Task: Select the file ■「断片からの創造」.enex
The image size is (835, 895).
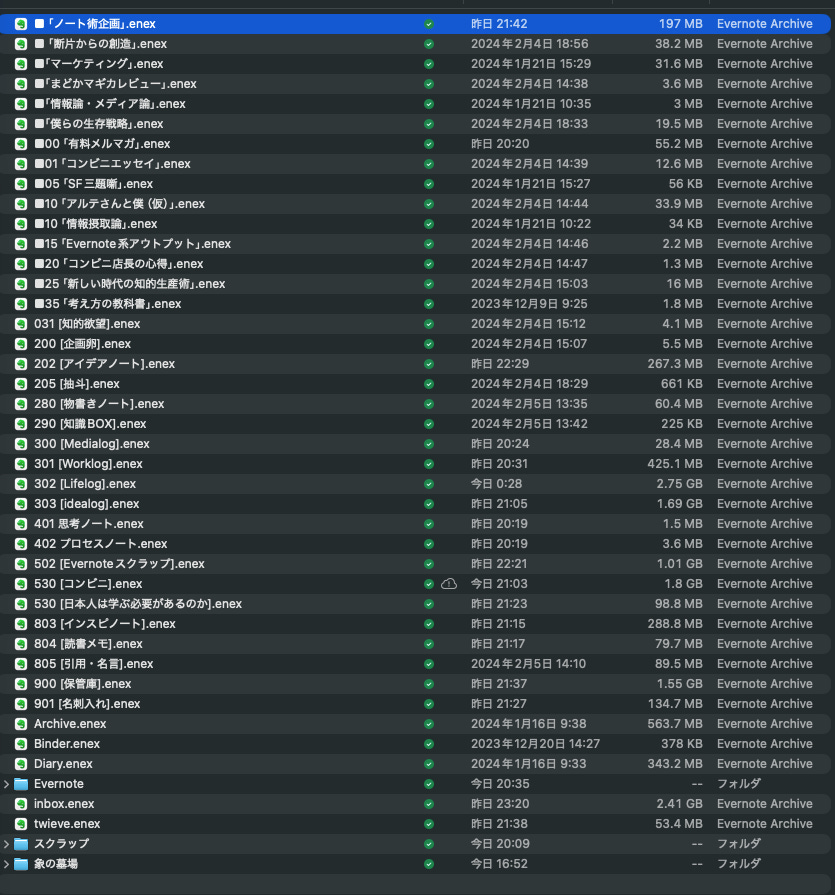Action: click(100, 44)
